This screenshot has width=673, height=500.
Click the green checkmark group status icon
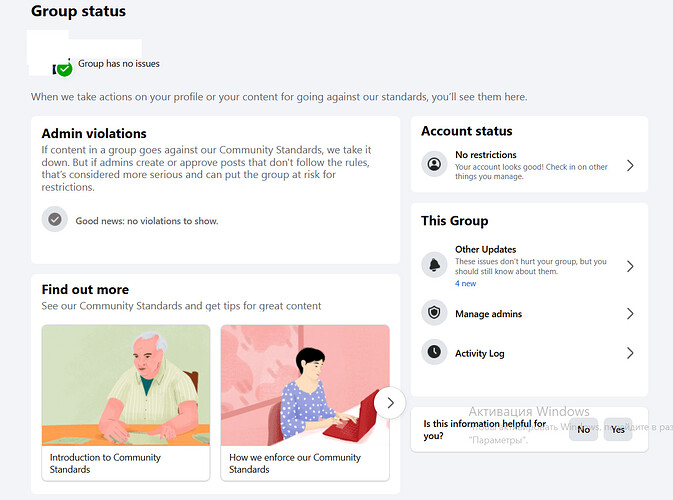pyautogui.click(x=64, y=68)
